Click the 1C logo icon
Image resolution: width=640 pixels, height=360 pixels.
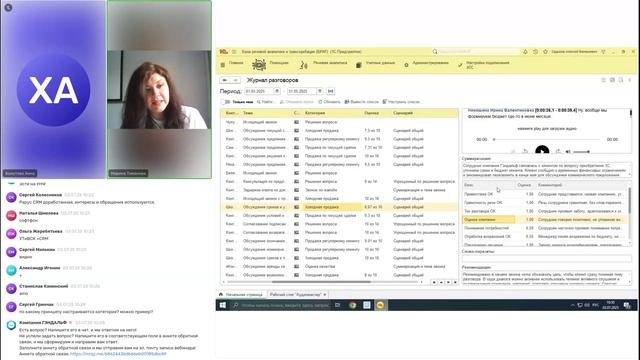(x=223, y=51)
